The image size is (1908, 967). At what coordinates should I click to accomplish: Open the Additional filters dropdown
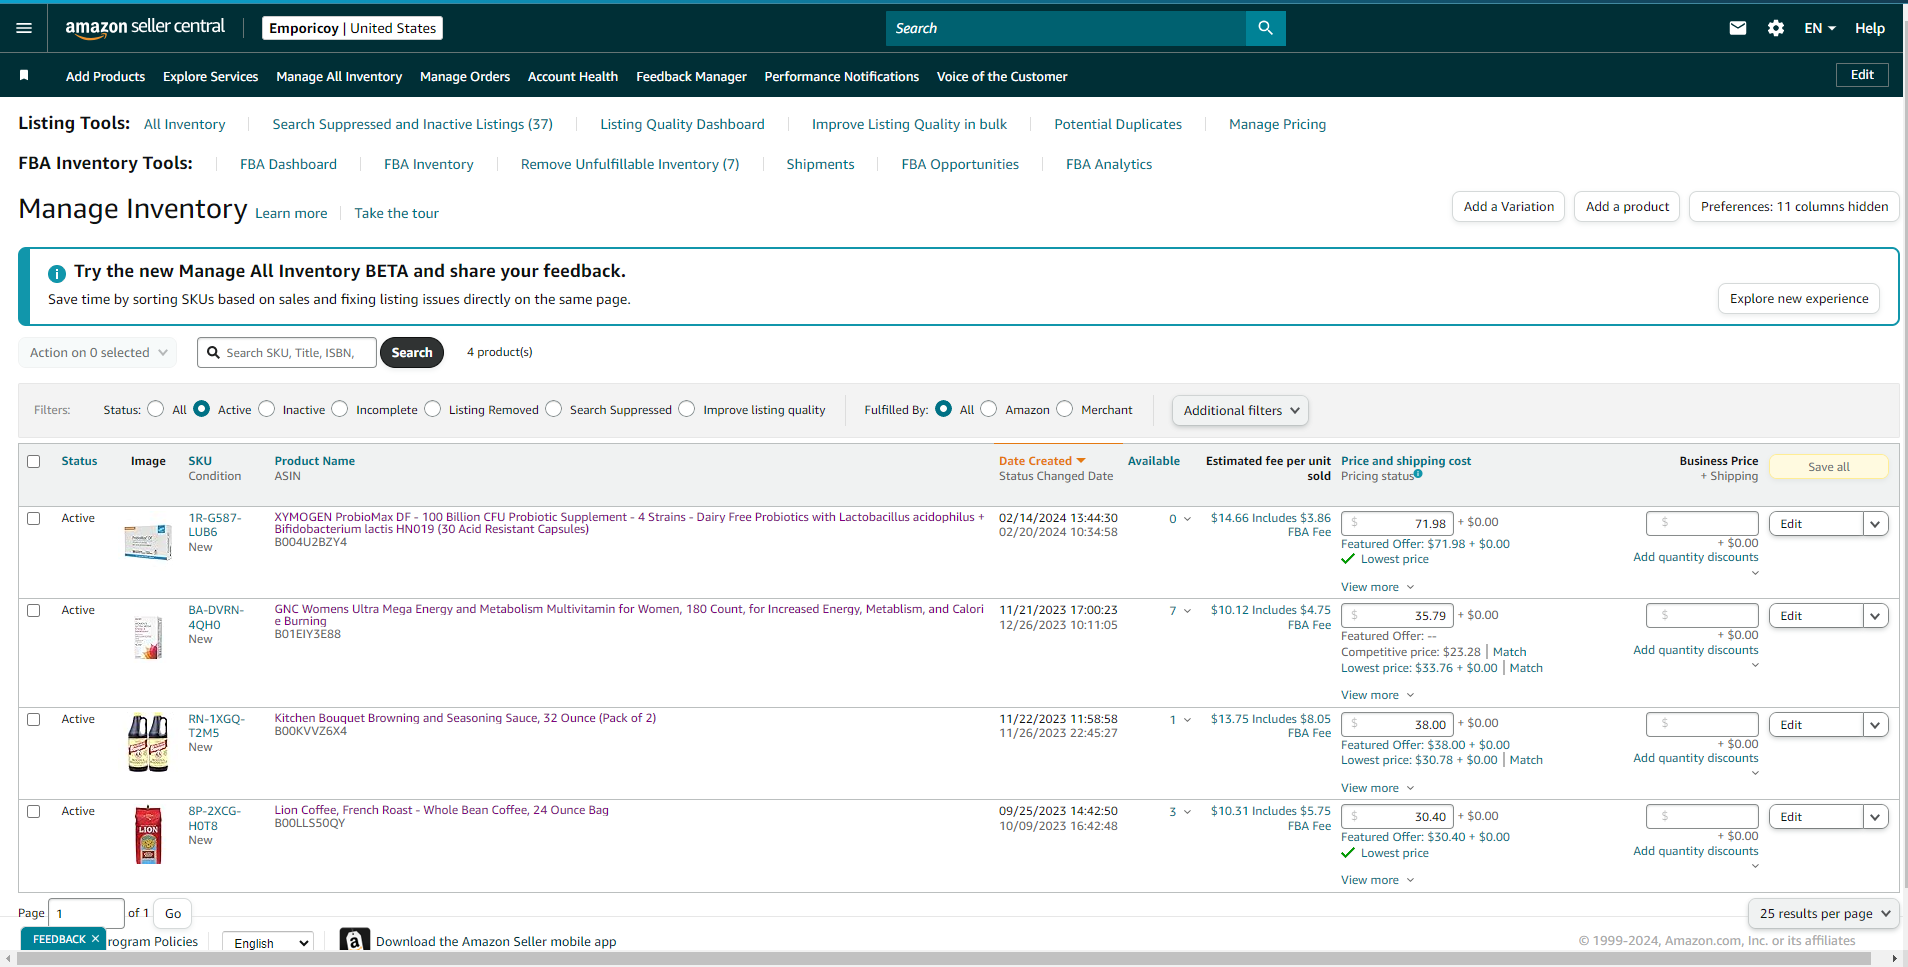pos(1240,410)
